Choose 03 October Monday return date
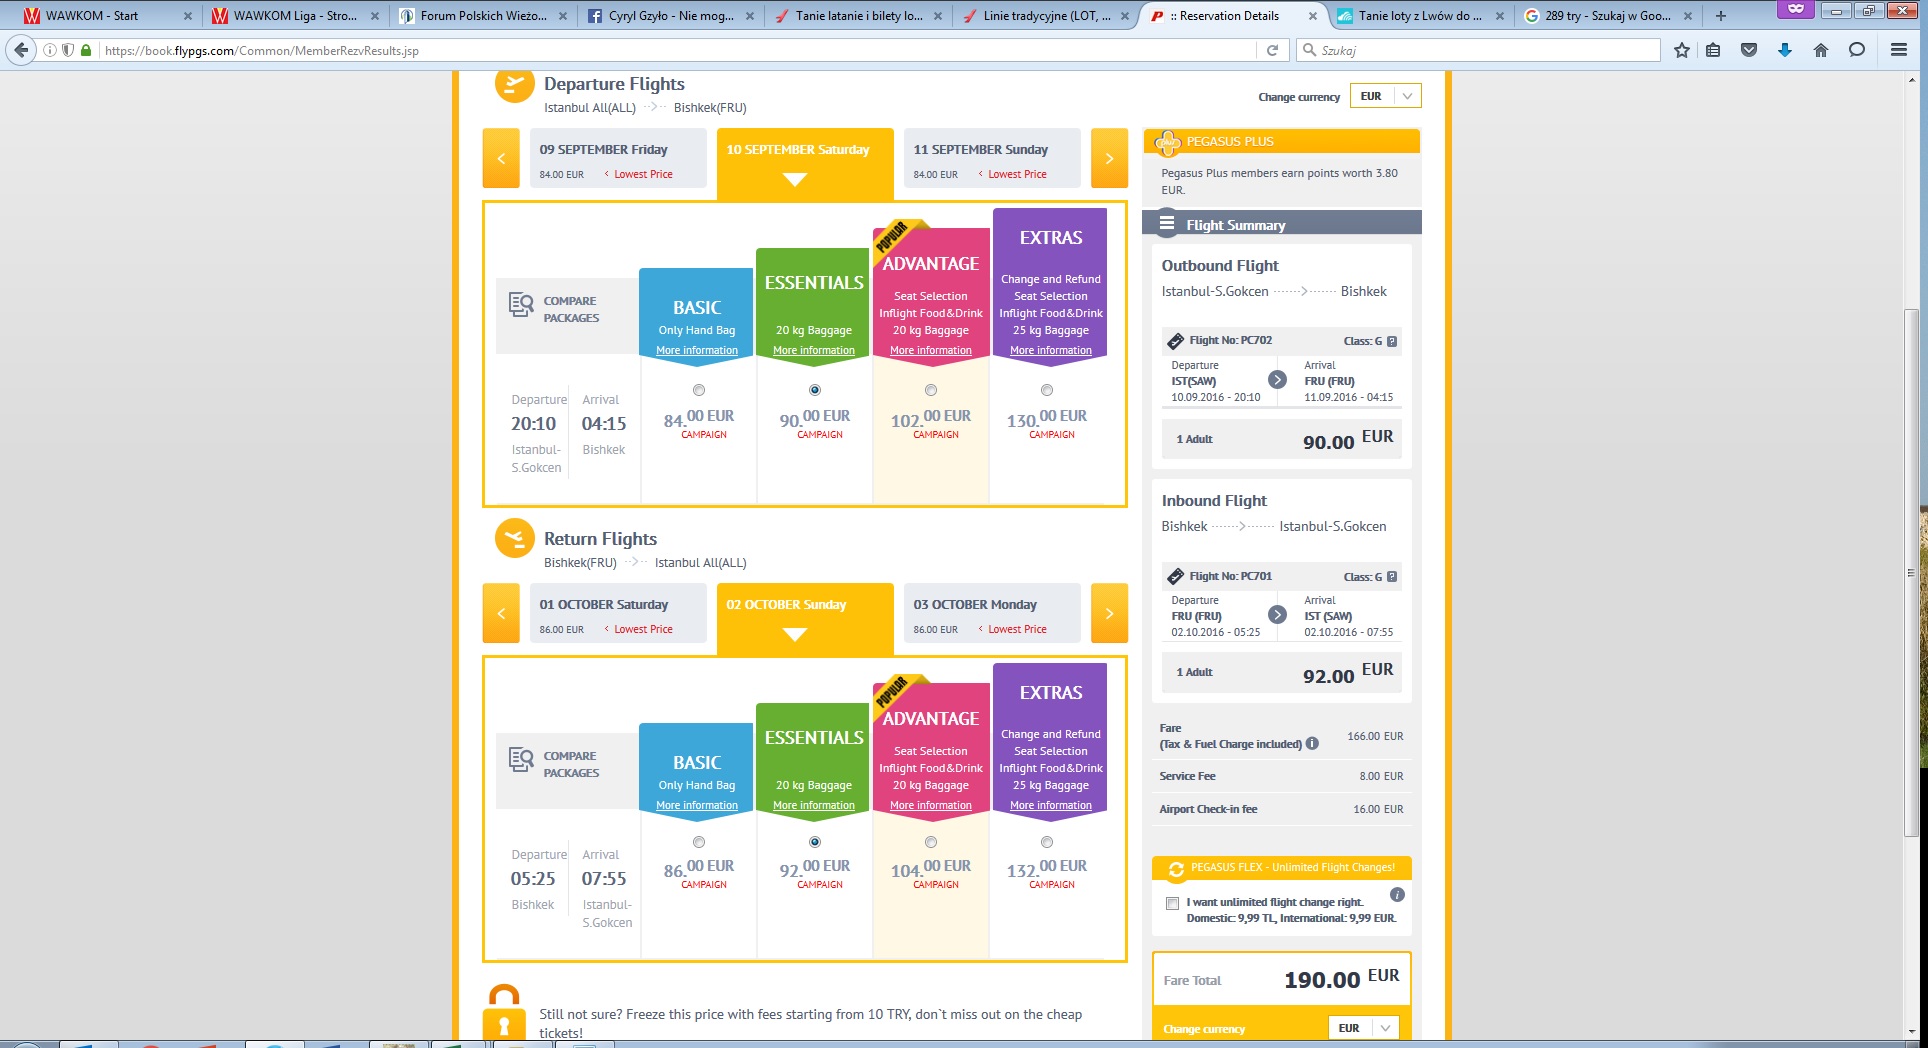1928x1048 pixels. pos(992,613)
